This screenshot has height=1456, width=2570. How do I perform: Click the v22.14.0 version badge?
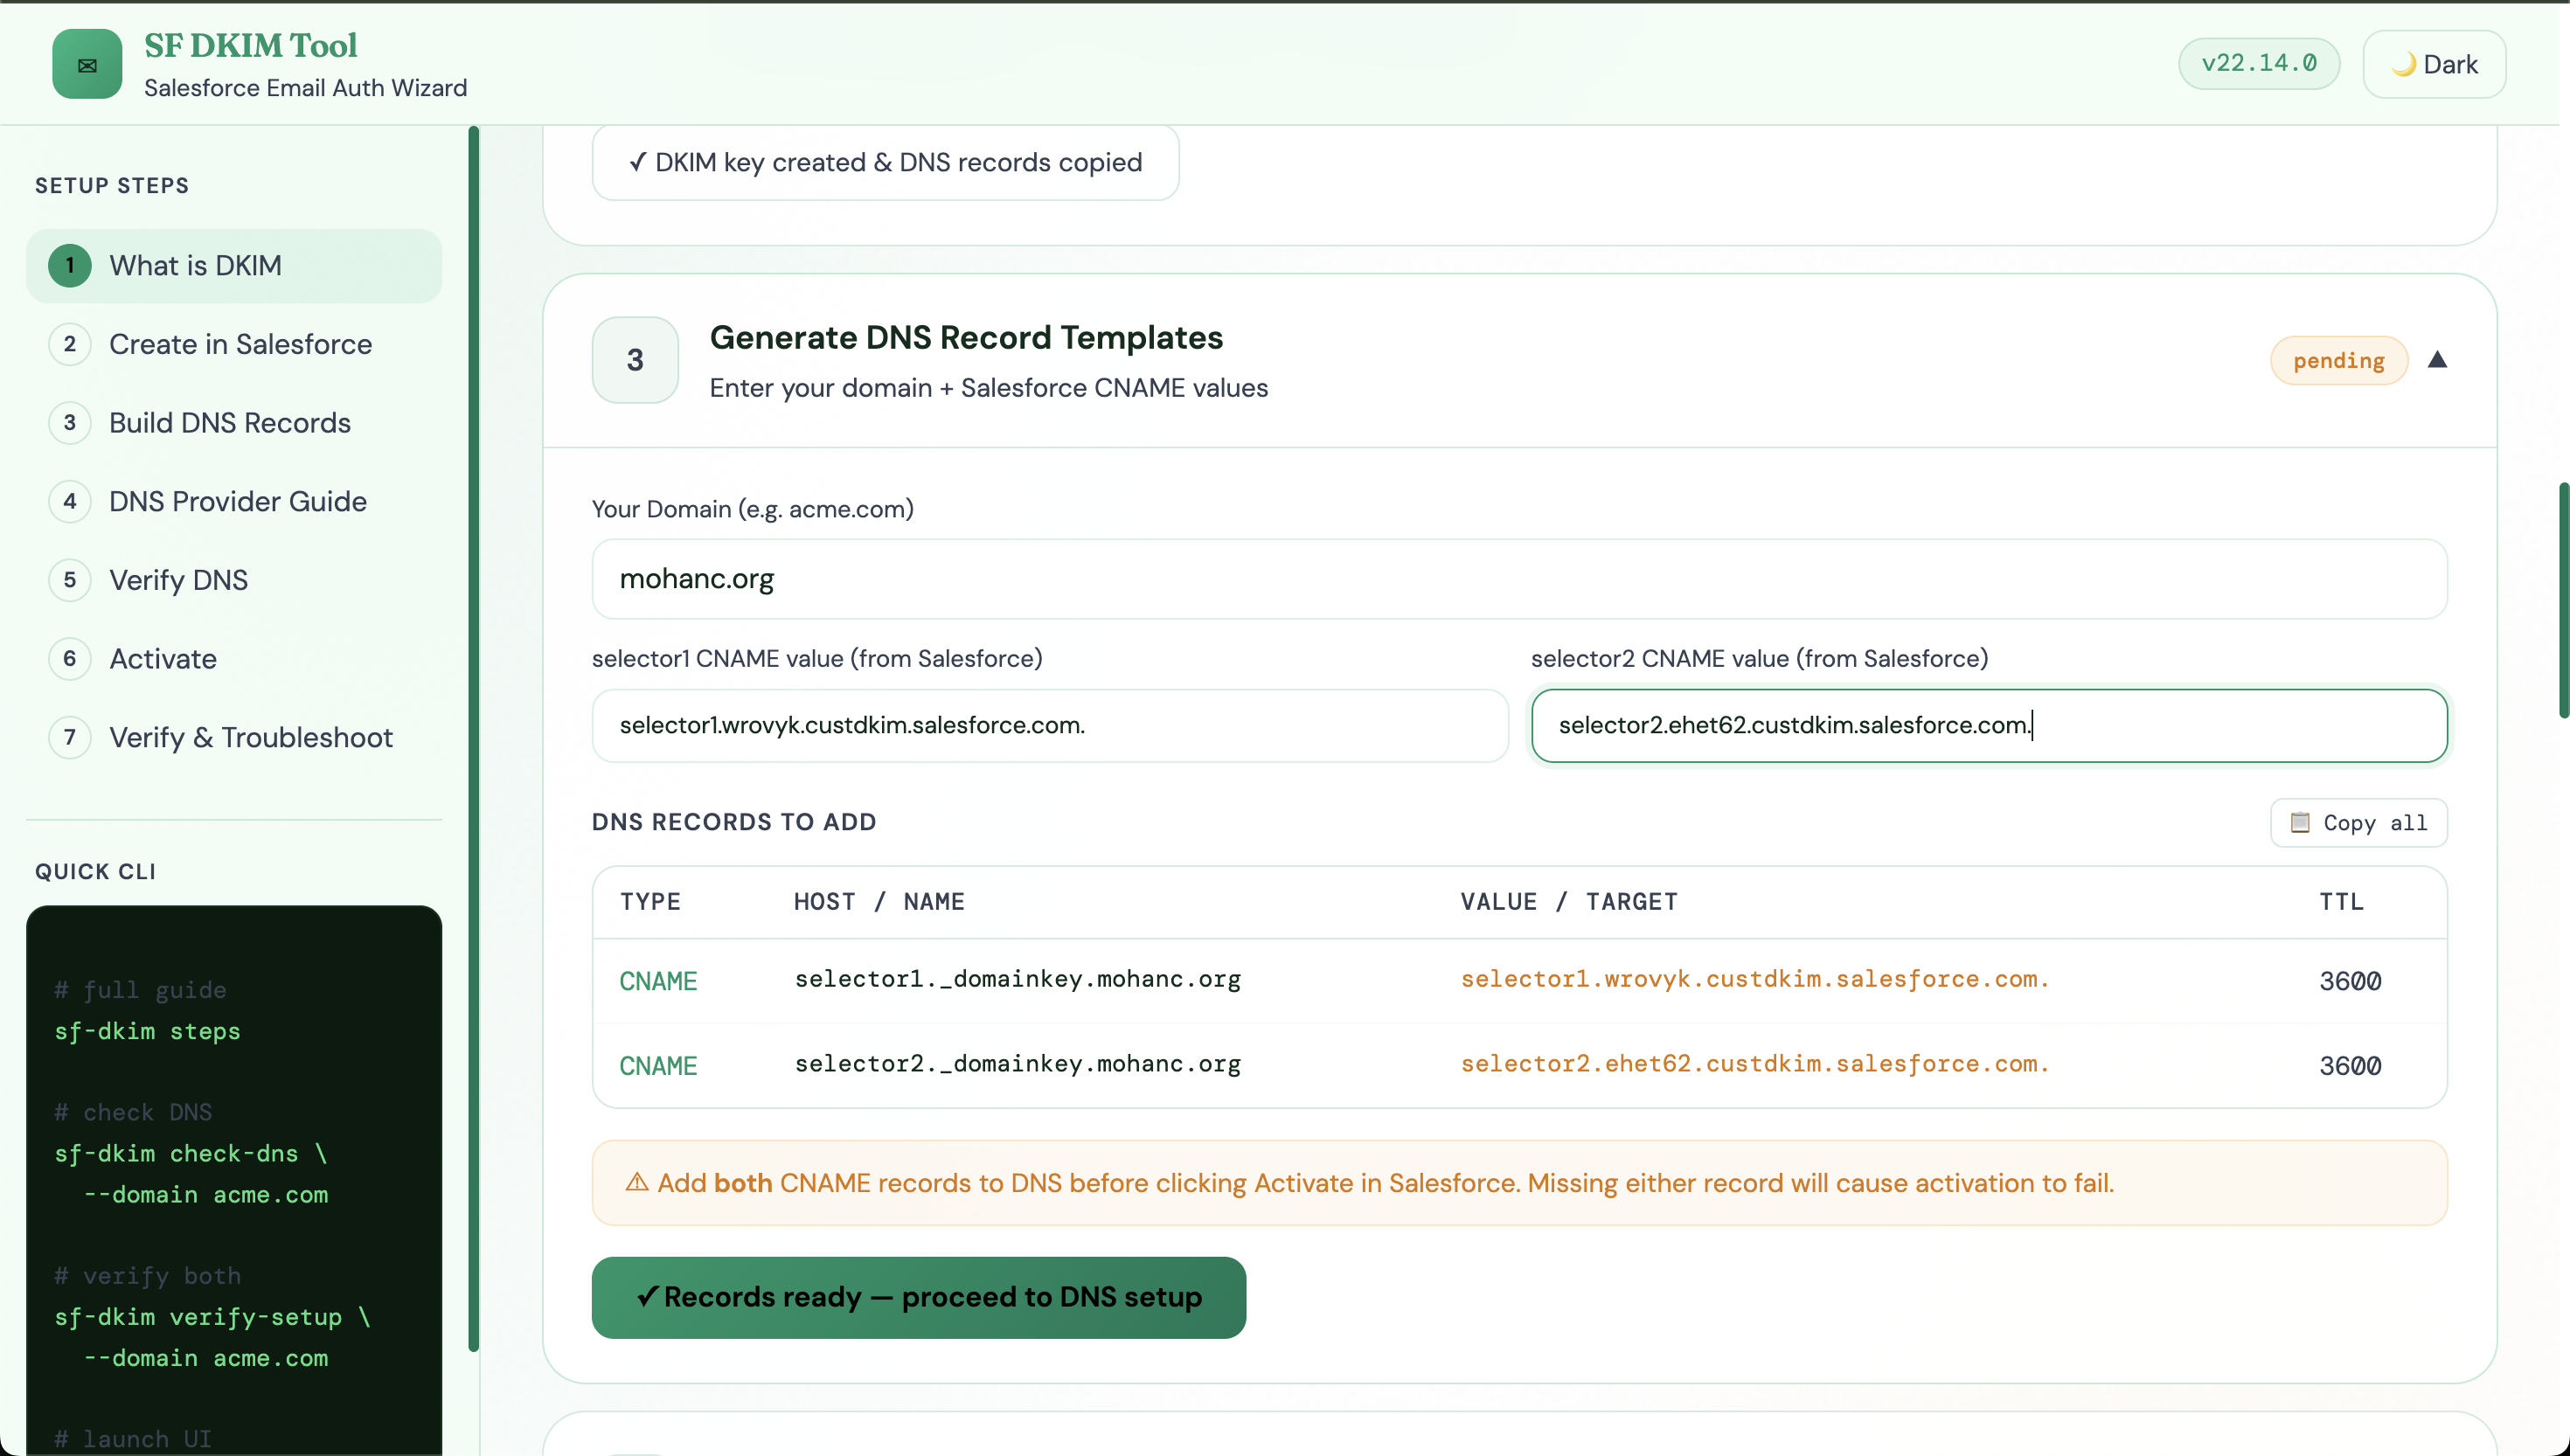coord(2259,63)
